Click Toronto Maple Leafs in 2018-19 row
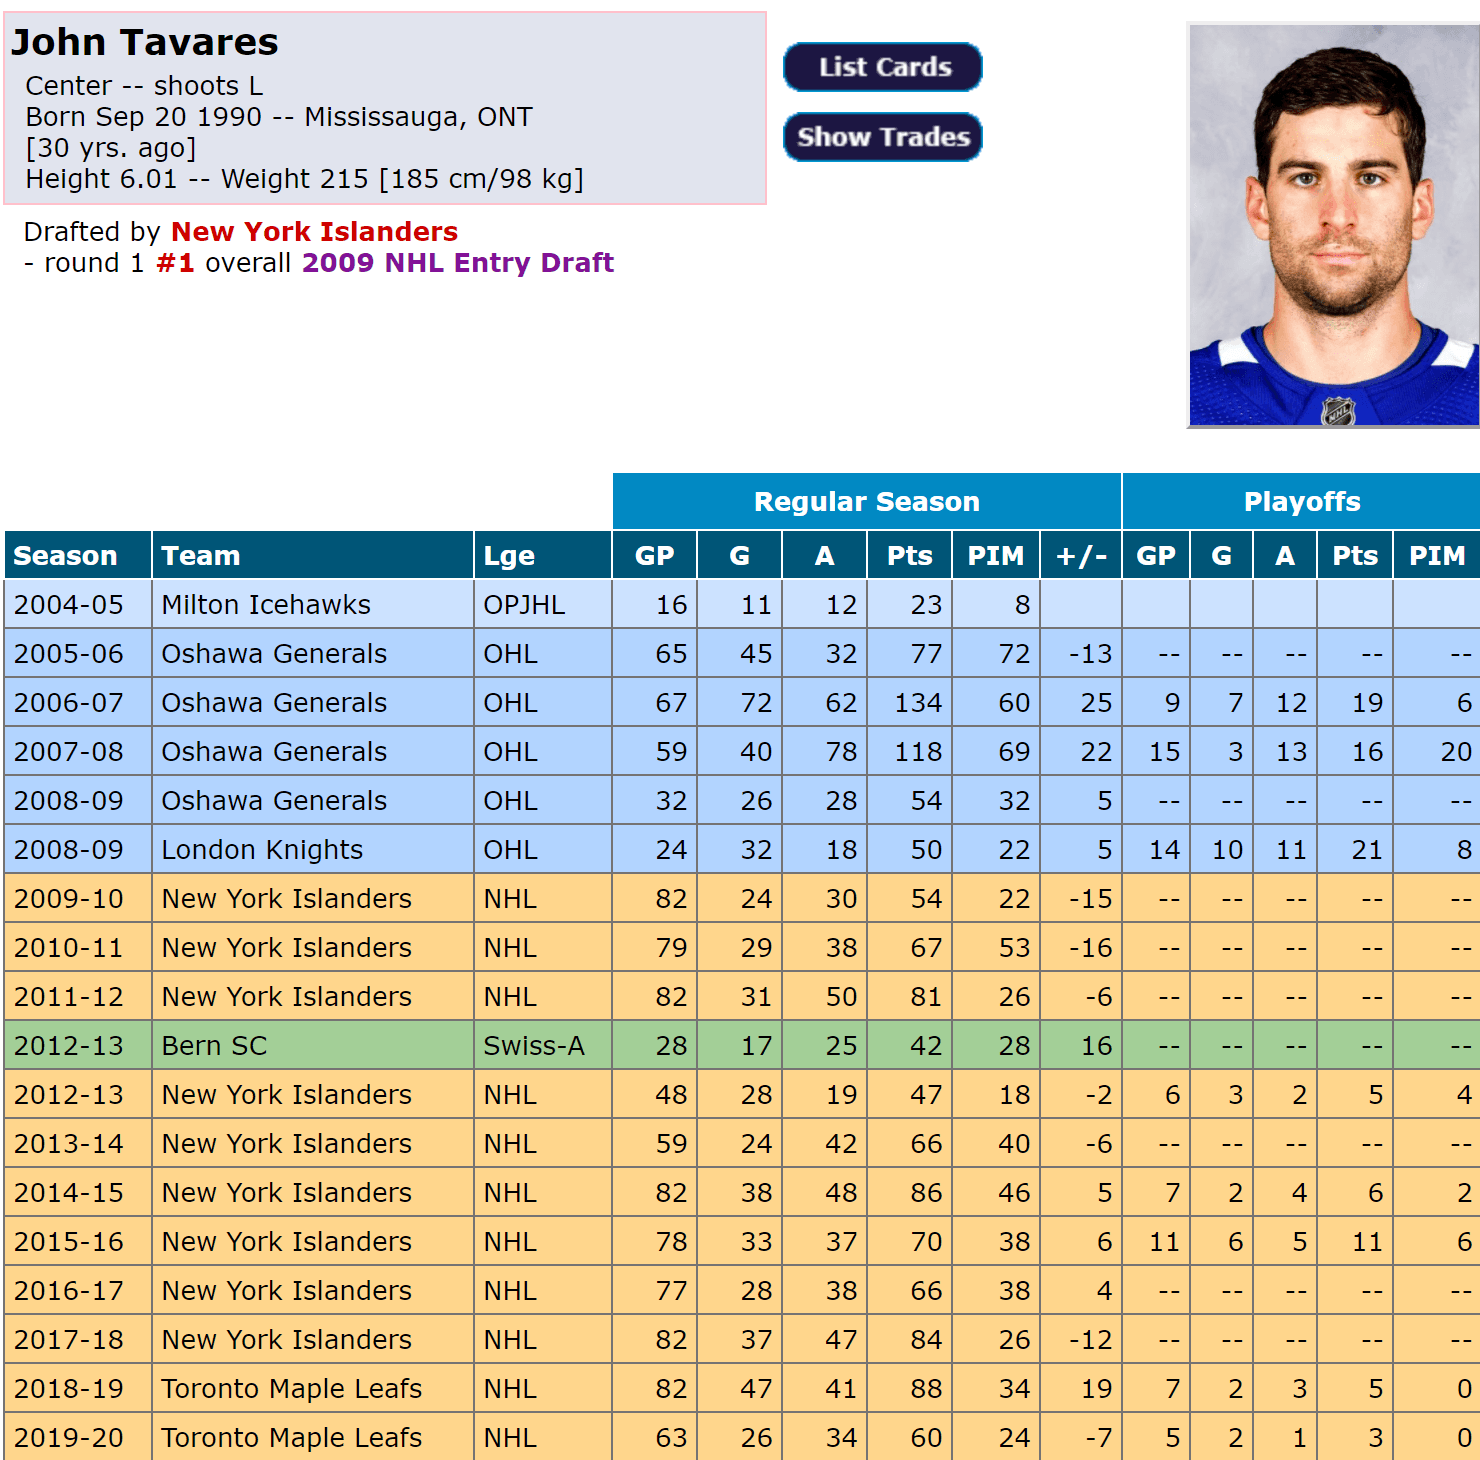 tap(291, 1389)
